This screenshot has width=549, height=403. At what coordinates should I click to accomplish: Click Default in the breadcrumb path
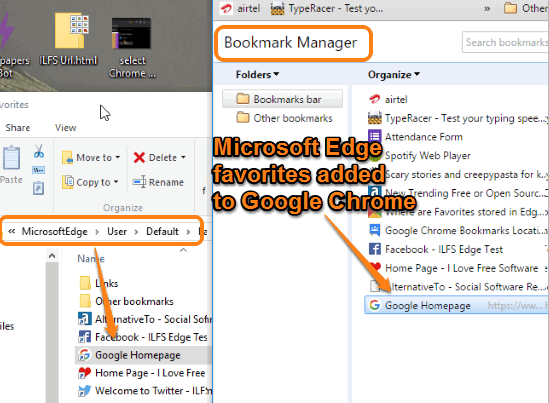162,231
